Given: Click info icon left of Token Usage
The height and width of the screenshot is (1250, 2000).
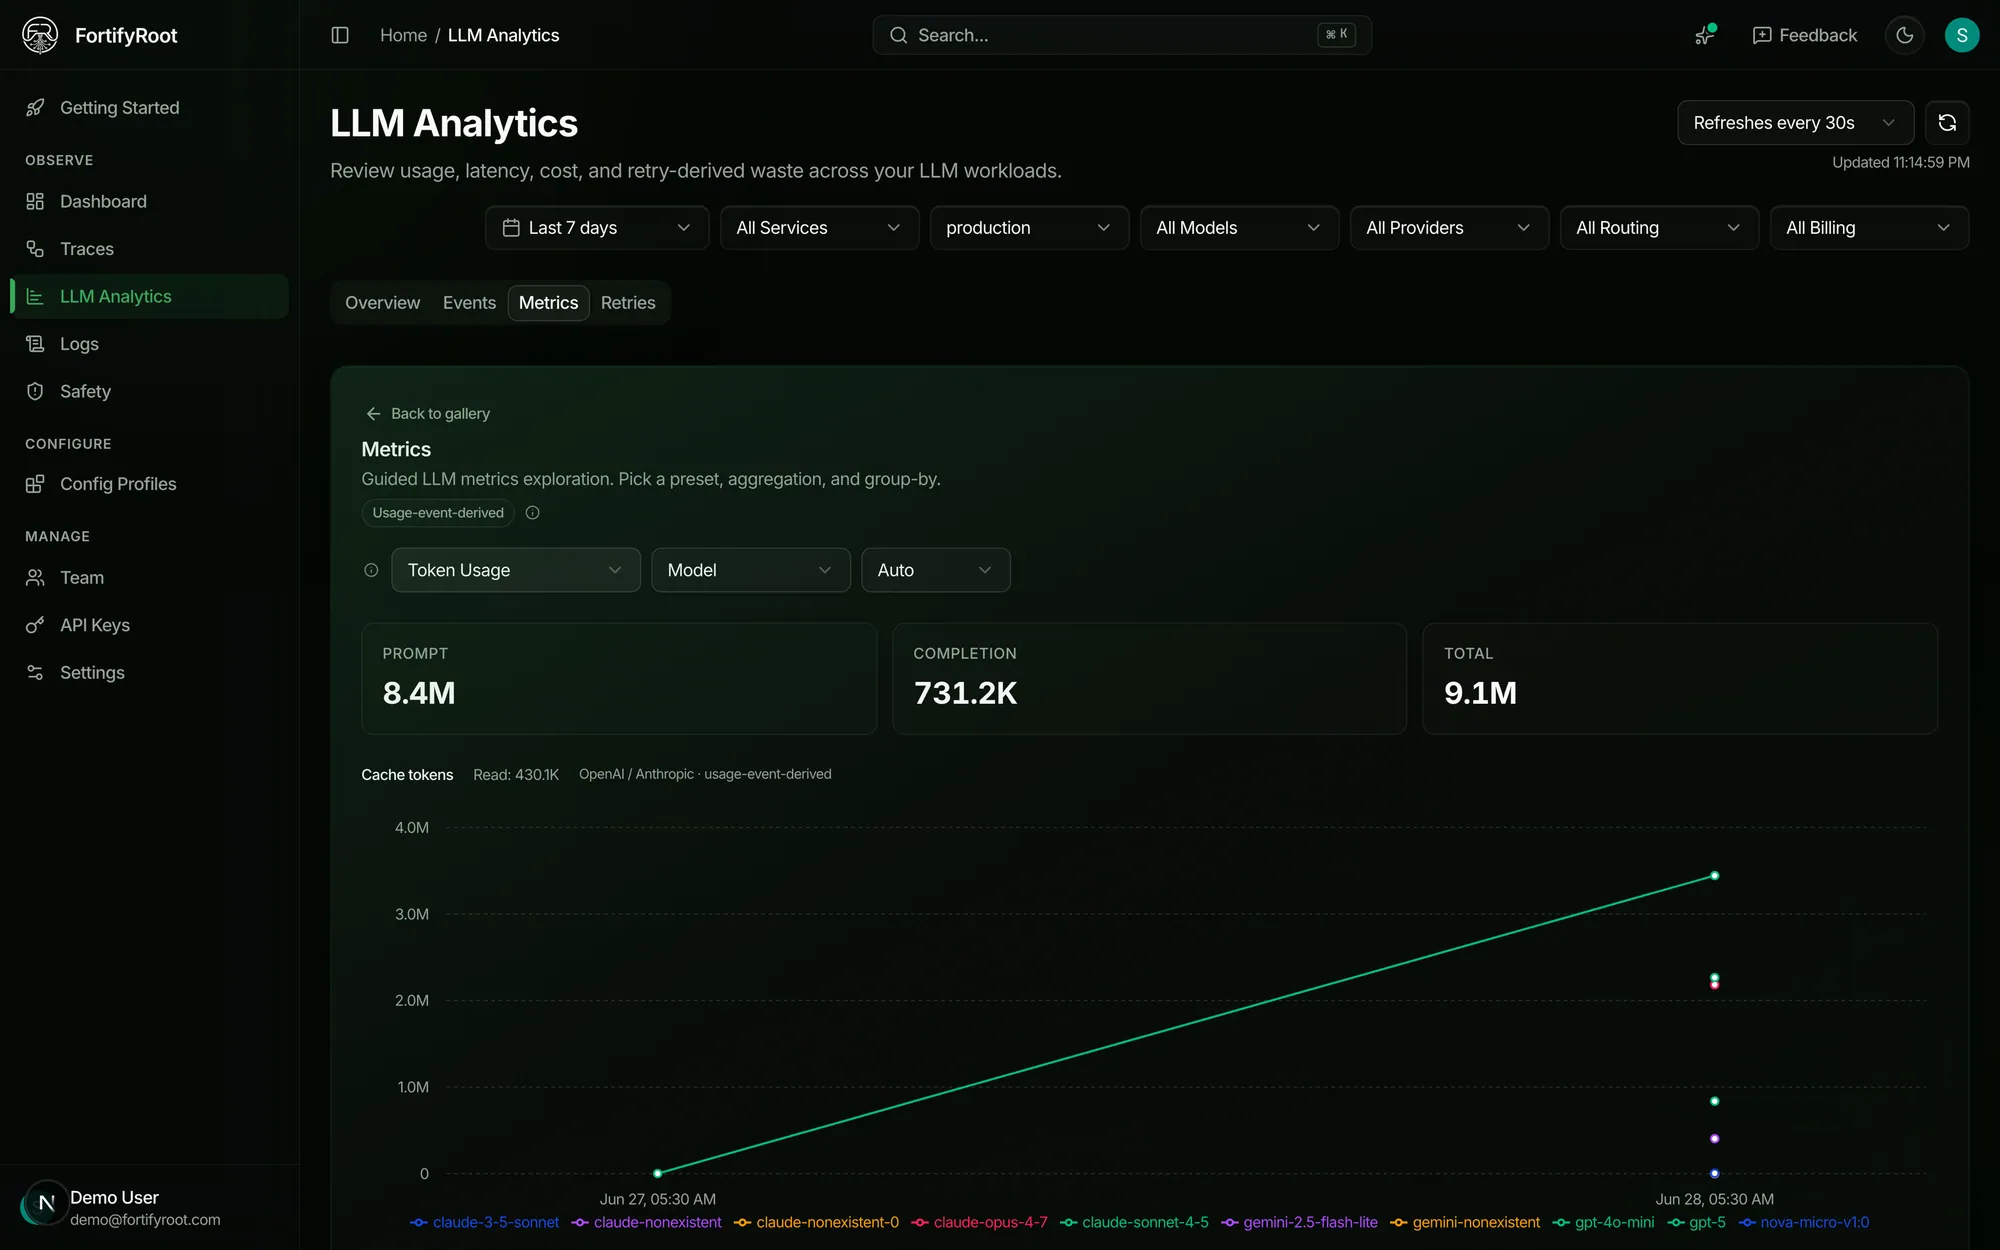Looking at the screenshot, I should coord(371,570).
